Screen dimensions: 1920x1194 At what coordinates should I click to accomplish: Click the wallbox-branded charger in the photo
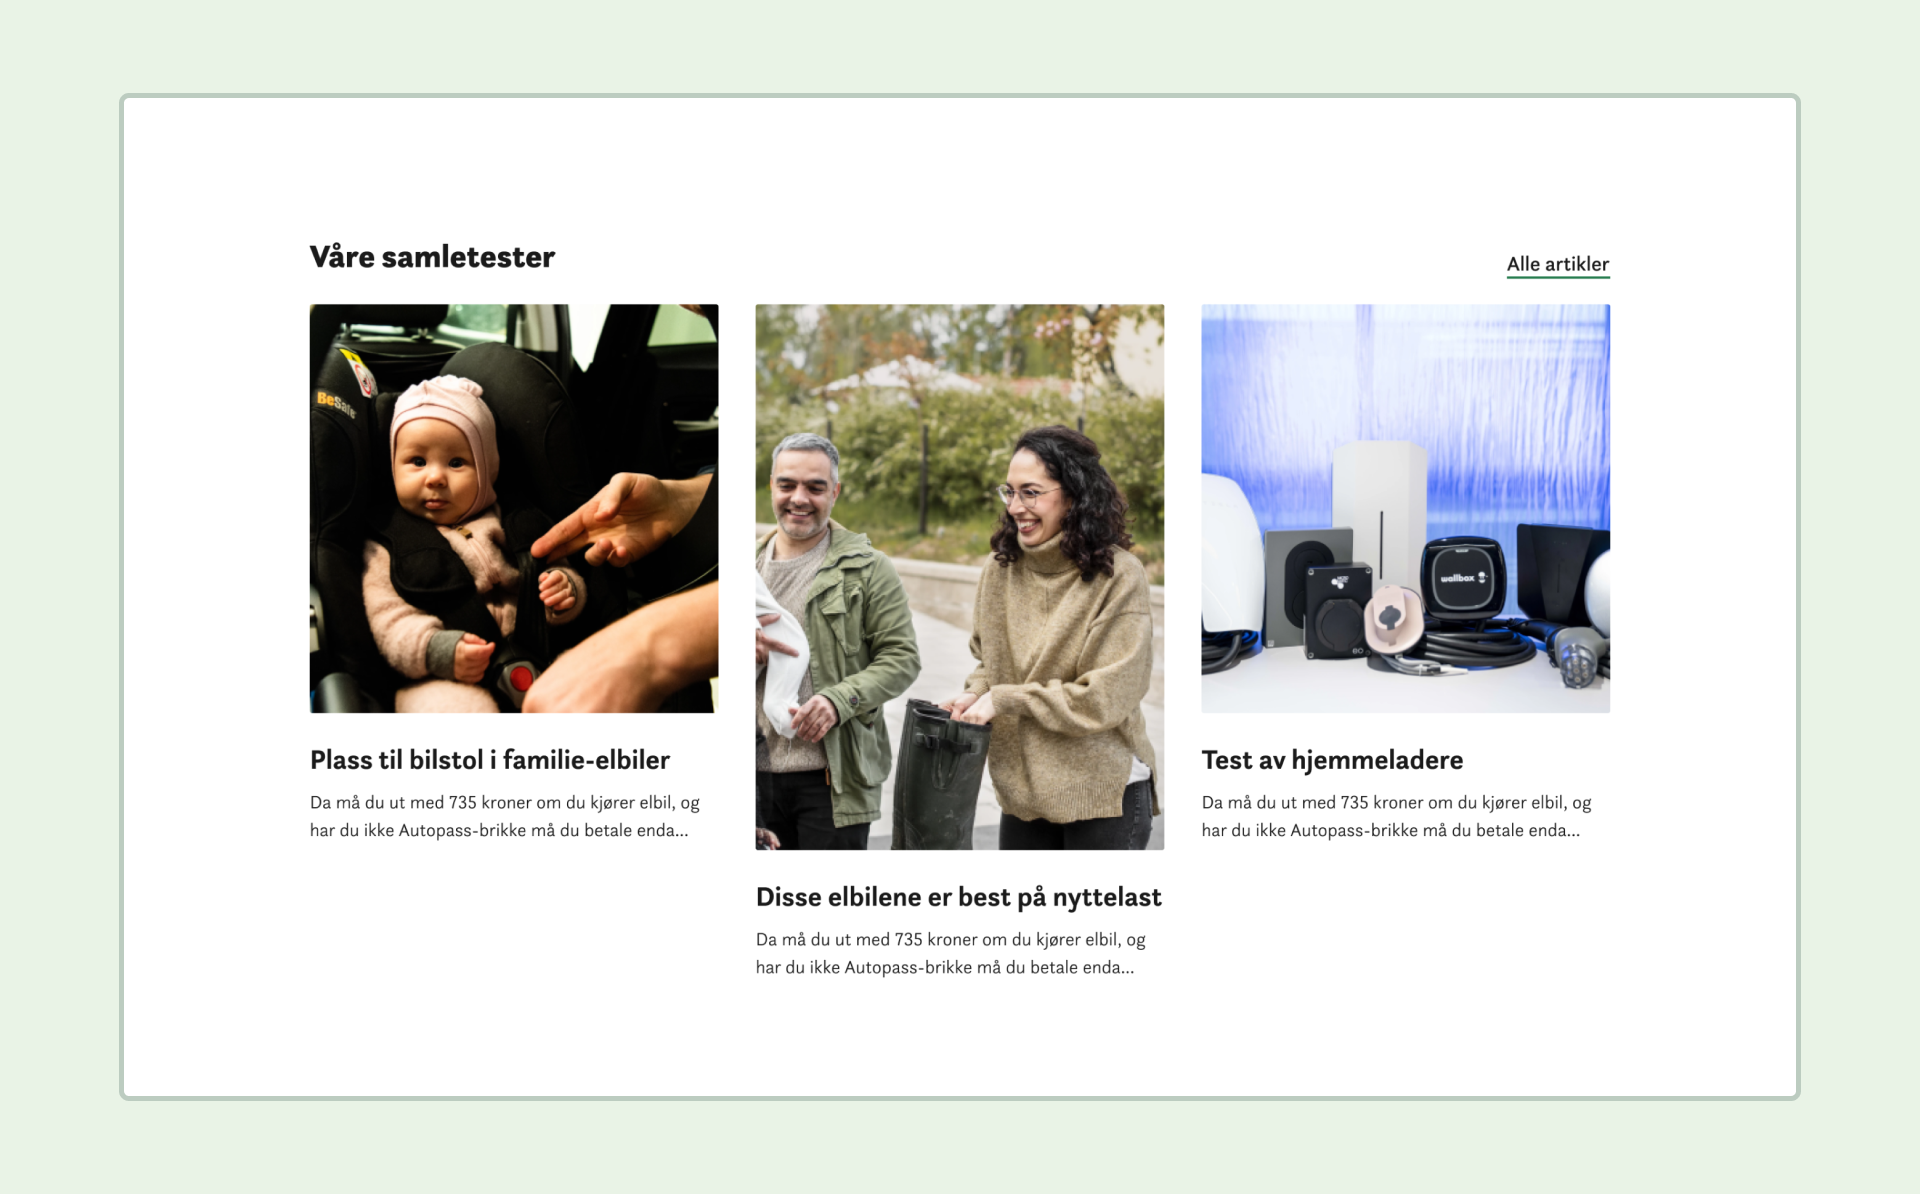tap(1464, 578)
